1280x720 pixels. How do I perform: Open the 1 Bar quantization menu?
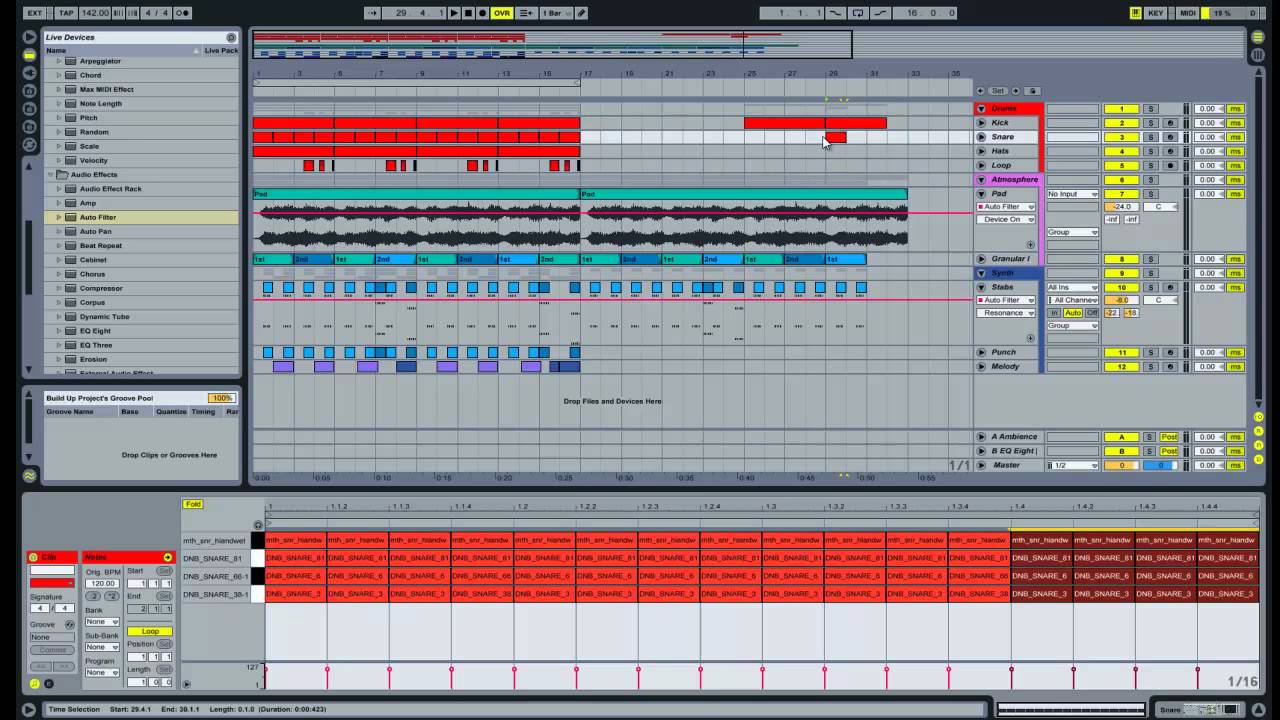pos(555,13)
